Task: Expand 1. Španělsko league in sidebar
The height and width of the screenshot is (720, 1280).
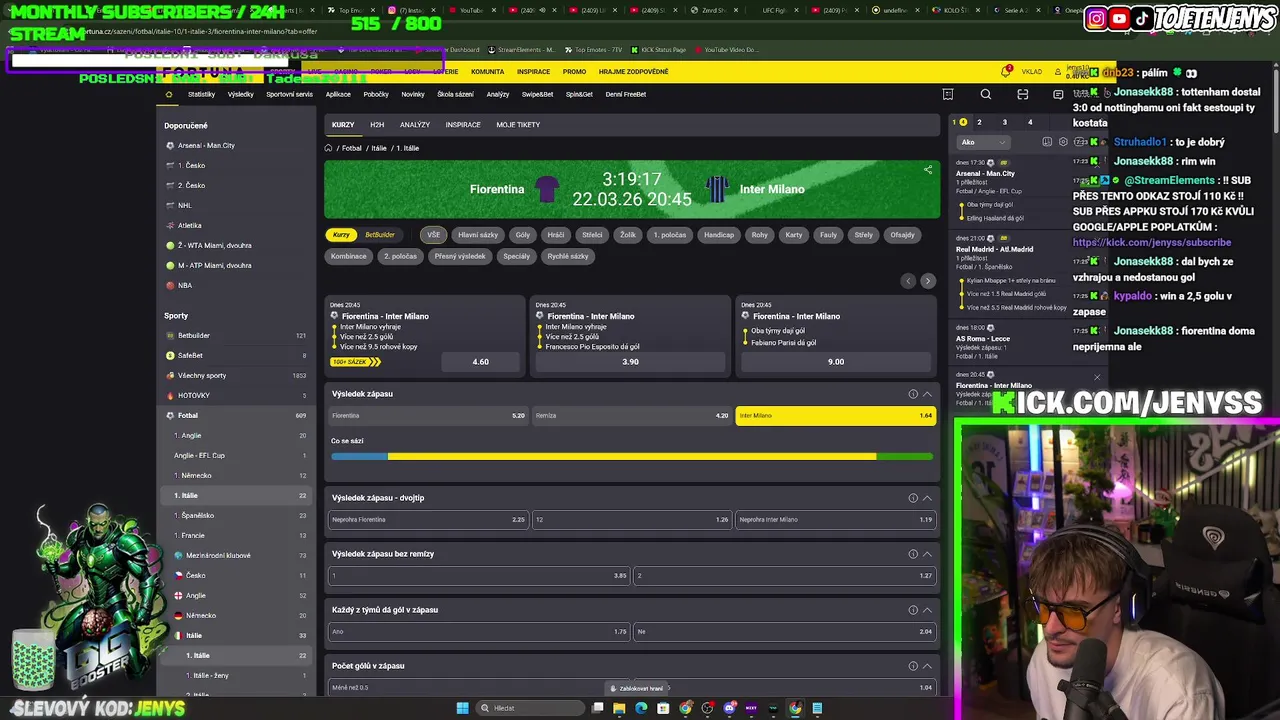Action: [238, 515]
